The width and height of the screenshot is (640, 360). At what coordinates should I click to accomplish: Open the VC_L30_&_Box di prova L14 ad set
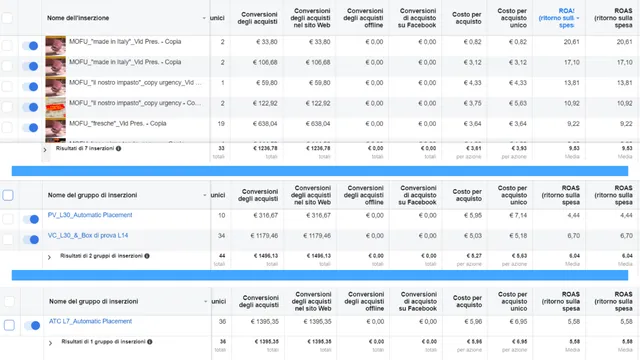point(88,235)
